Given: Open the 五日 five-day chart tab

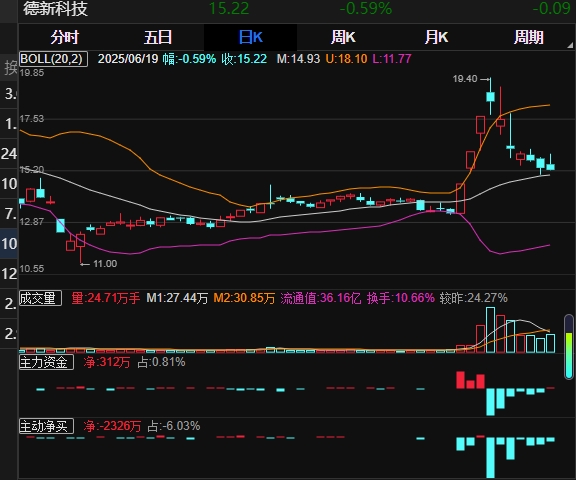Looking at the screenshot, I should (x=158, y=37).
